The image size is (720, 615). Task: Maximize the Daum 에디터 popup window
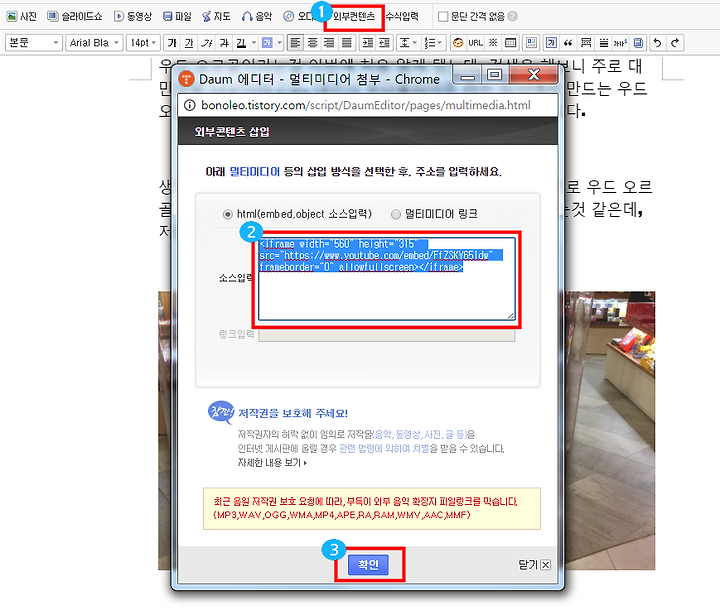[x=494, y=75]
